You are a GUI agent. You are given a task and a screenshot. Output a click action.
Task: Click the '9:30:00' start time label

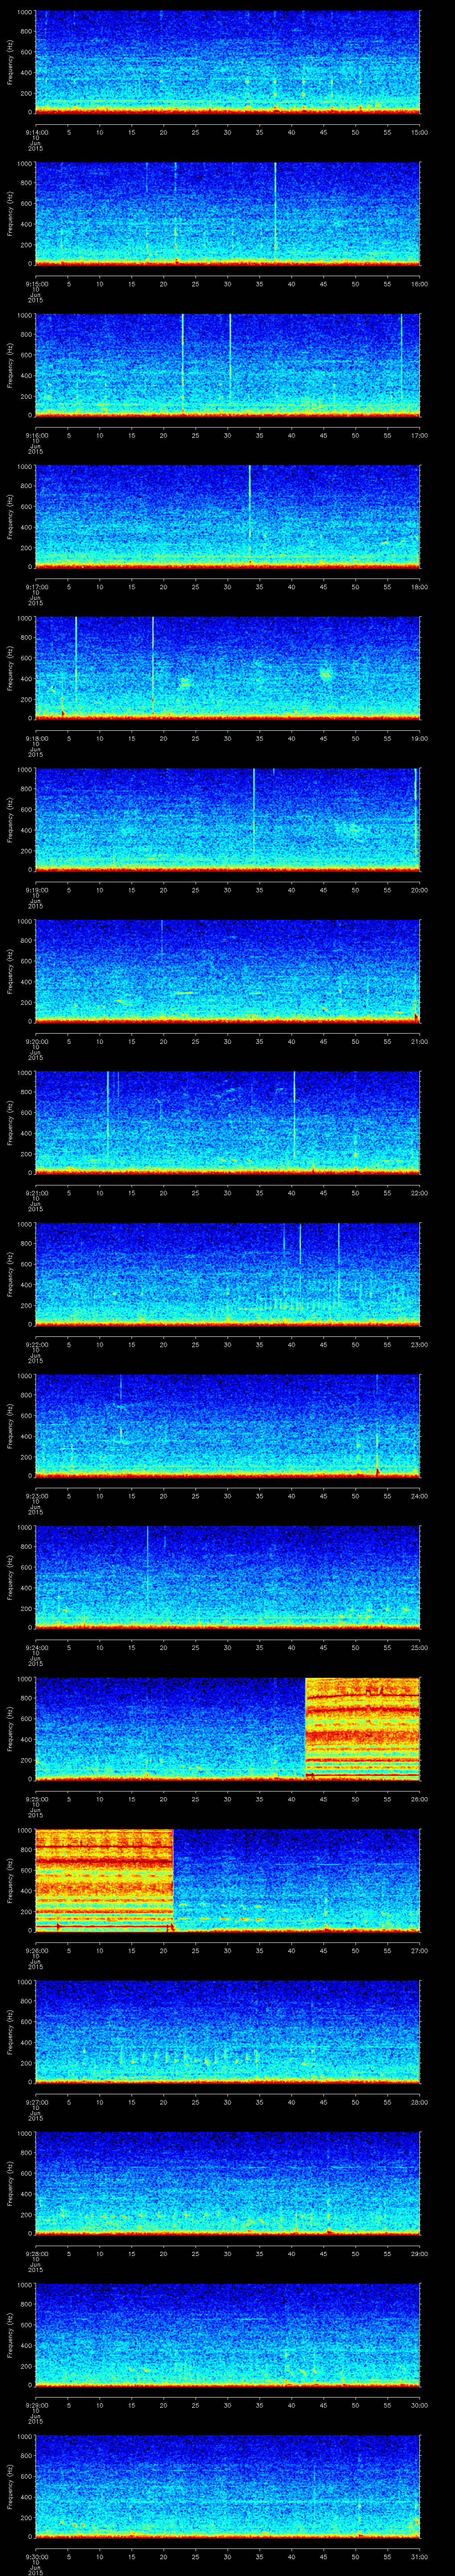pyautogui.click(x=36, y=2556)
